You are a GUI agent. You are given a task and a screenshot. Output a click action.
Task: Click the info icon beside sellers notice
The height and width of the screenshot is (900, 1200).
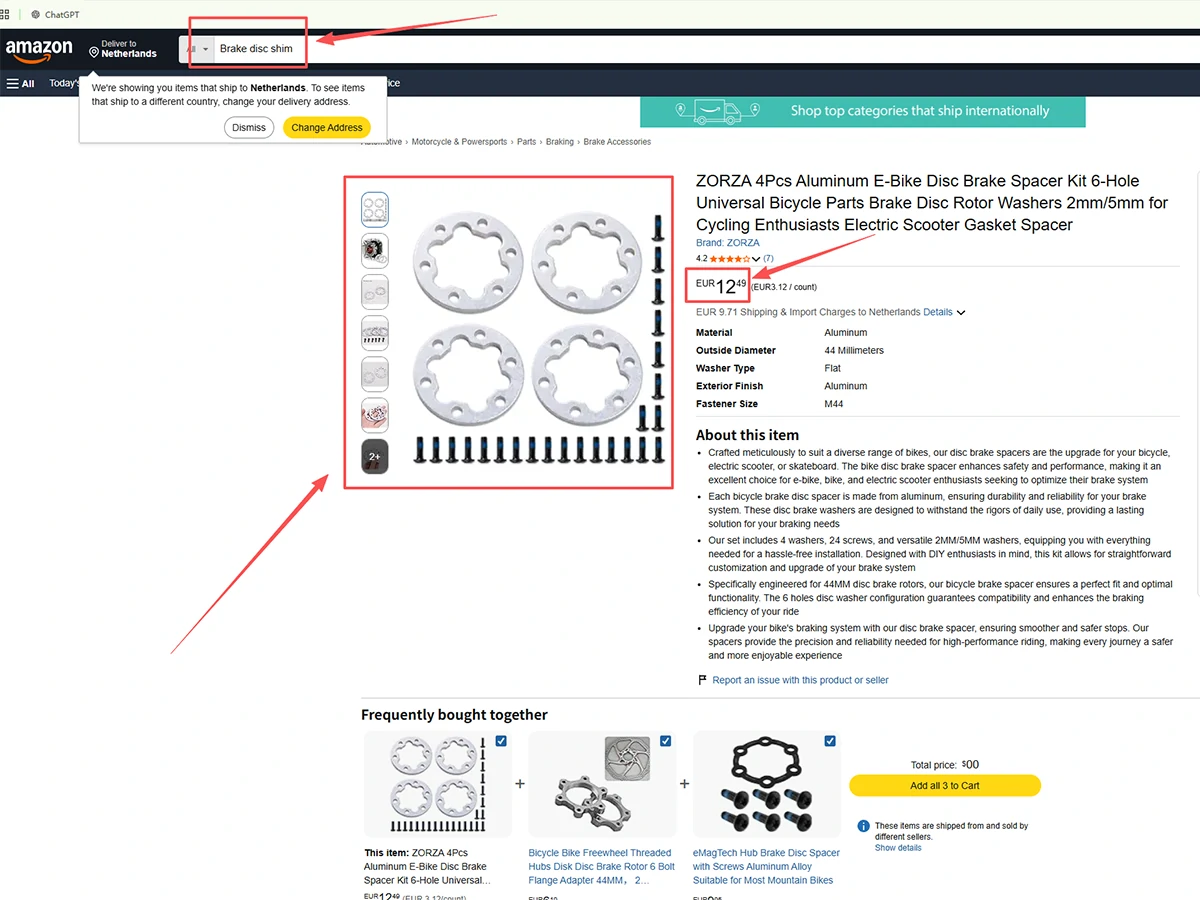pyautogui.click(x=864, y=827)
